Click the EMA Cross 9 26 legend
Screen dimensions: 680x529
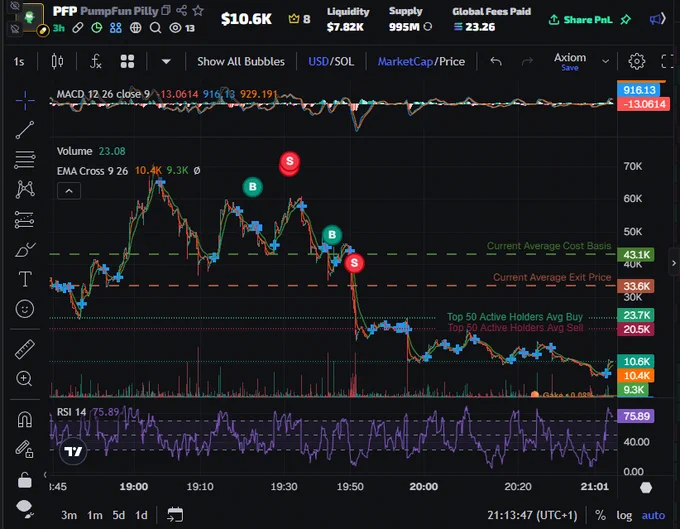[x=92, y=171]
